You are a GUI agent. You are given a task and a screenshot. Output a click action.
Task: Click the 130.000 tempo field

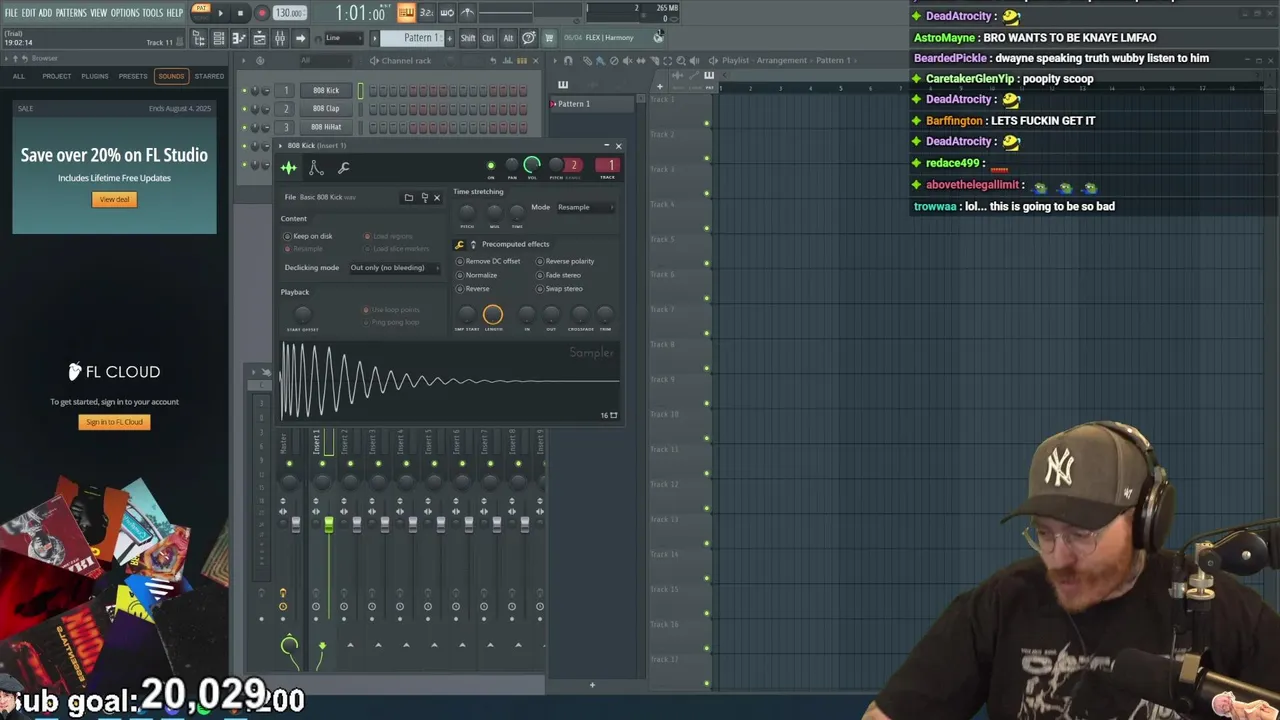[x=289, y=13]
